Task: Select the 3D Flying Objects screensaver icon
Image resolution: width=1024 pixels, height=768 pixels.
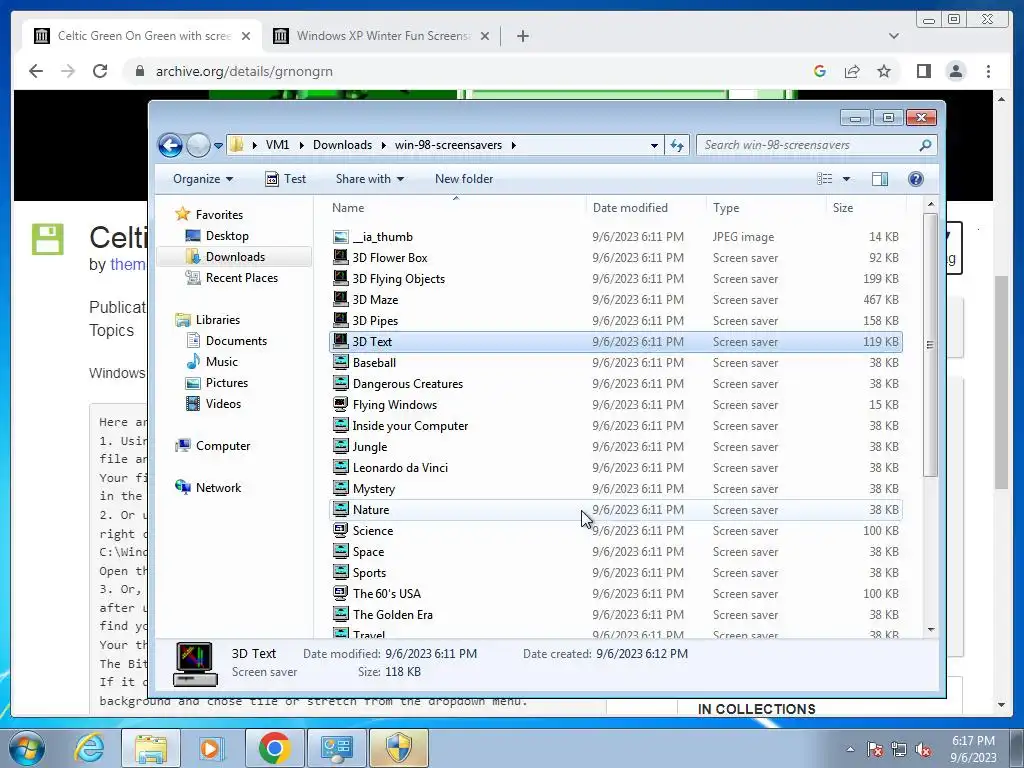Action: (340, 278)
